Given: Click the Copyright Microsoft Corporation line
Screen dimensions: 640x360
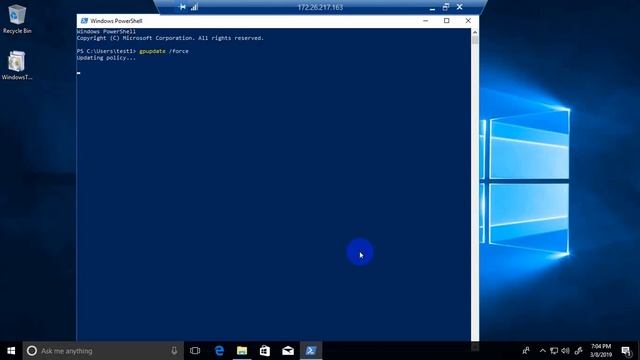Looking at the screenshot, I should click(x=170, y=38).
